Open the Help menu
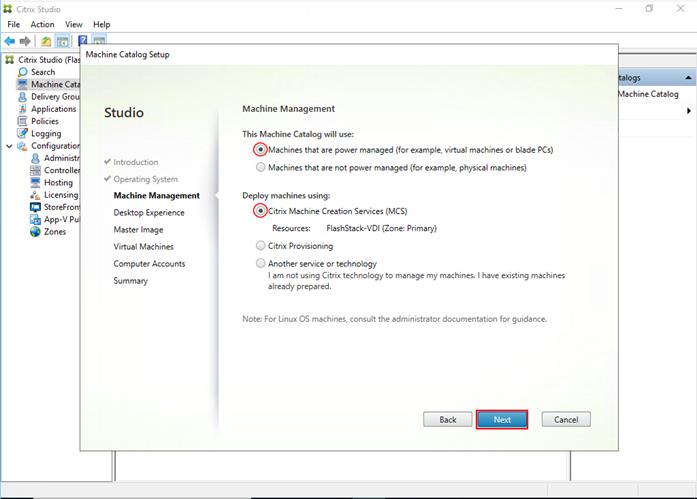Image resolution: width=697 pixels, height=499 pixels. click(x=101, y=24)
